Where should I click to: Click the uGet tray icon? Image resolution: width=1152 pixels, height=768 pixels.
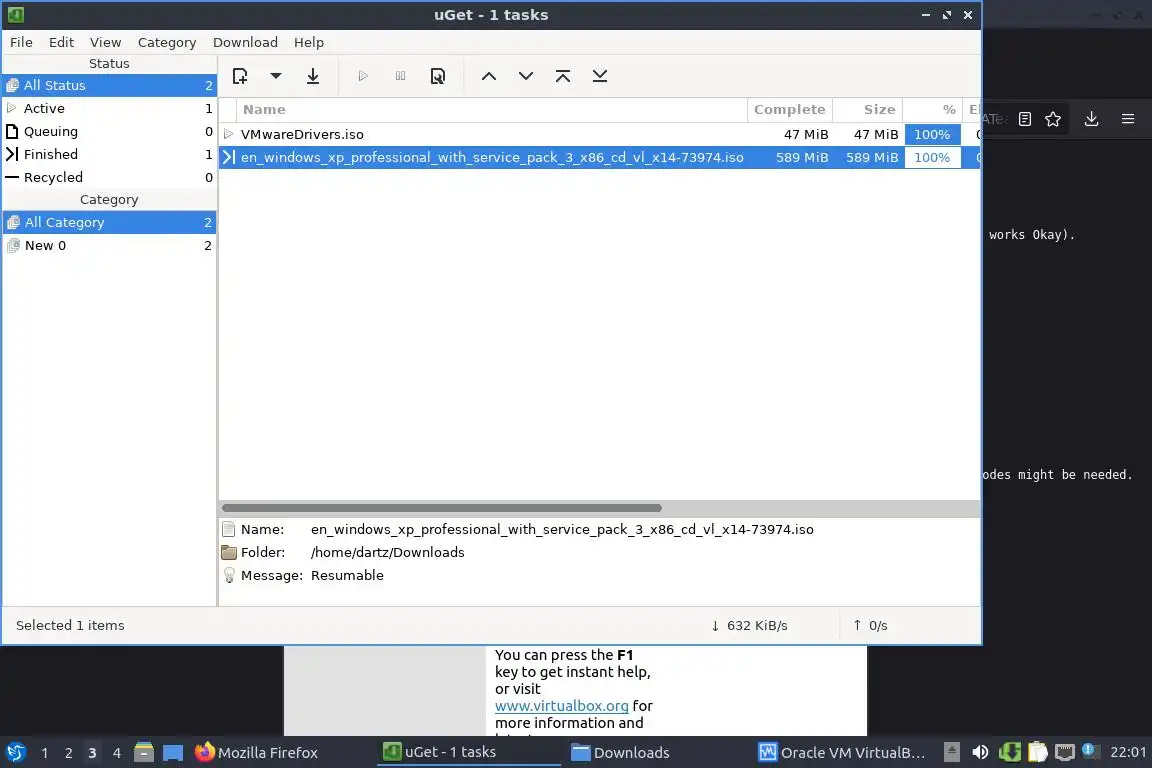coord(1009,753)
